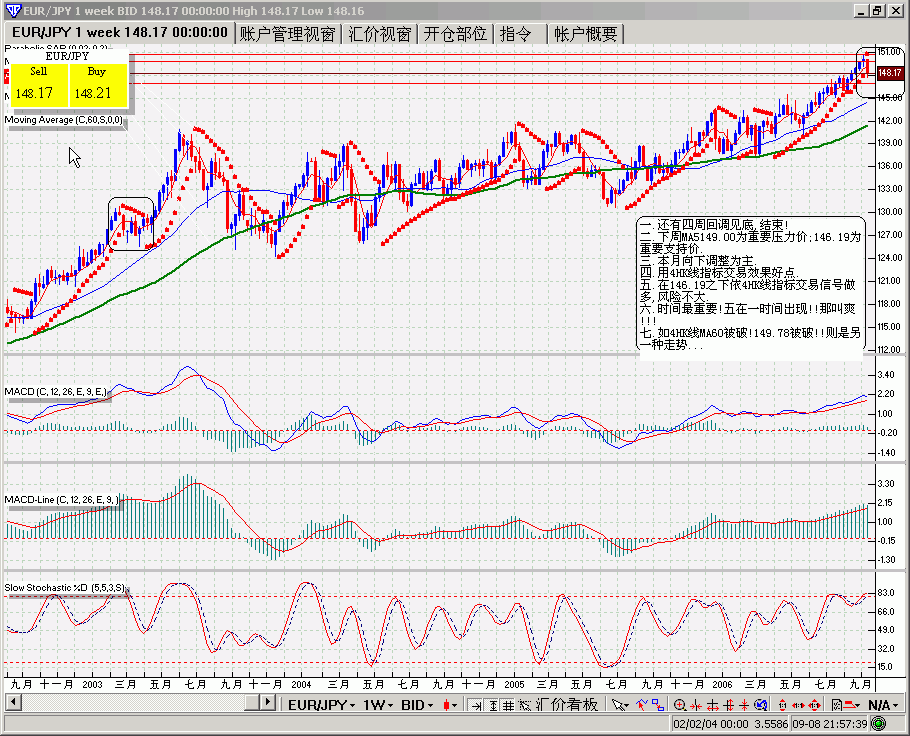Screen dimensions: 910x736
Task: Click the application logo in title bar
Action: pos(13,10)
